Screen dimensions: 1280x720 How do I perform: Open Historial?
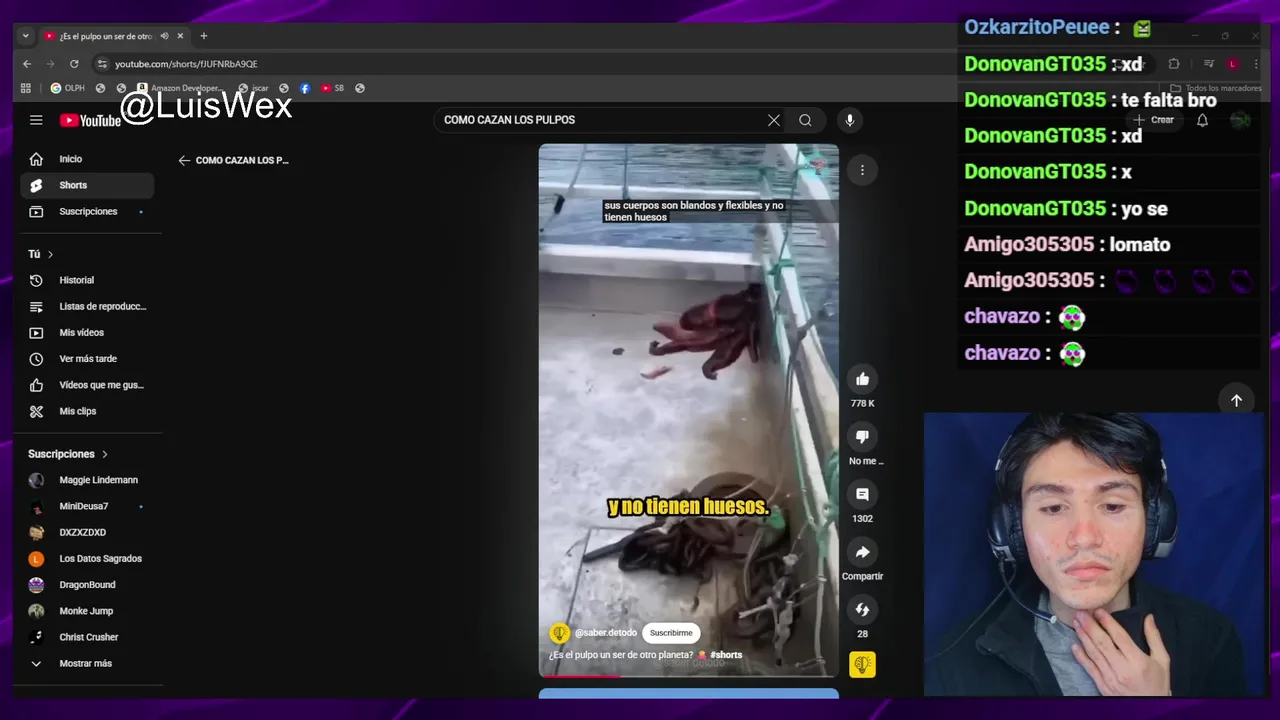pos(88,280)
